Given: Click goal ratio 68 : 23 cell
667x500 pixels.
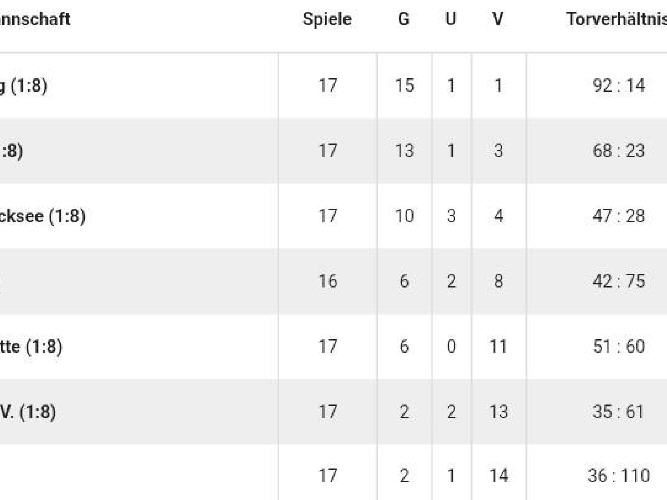Looking at the screenshot, I should (619, 151).
